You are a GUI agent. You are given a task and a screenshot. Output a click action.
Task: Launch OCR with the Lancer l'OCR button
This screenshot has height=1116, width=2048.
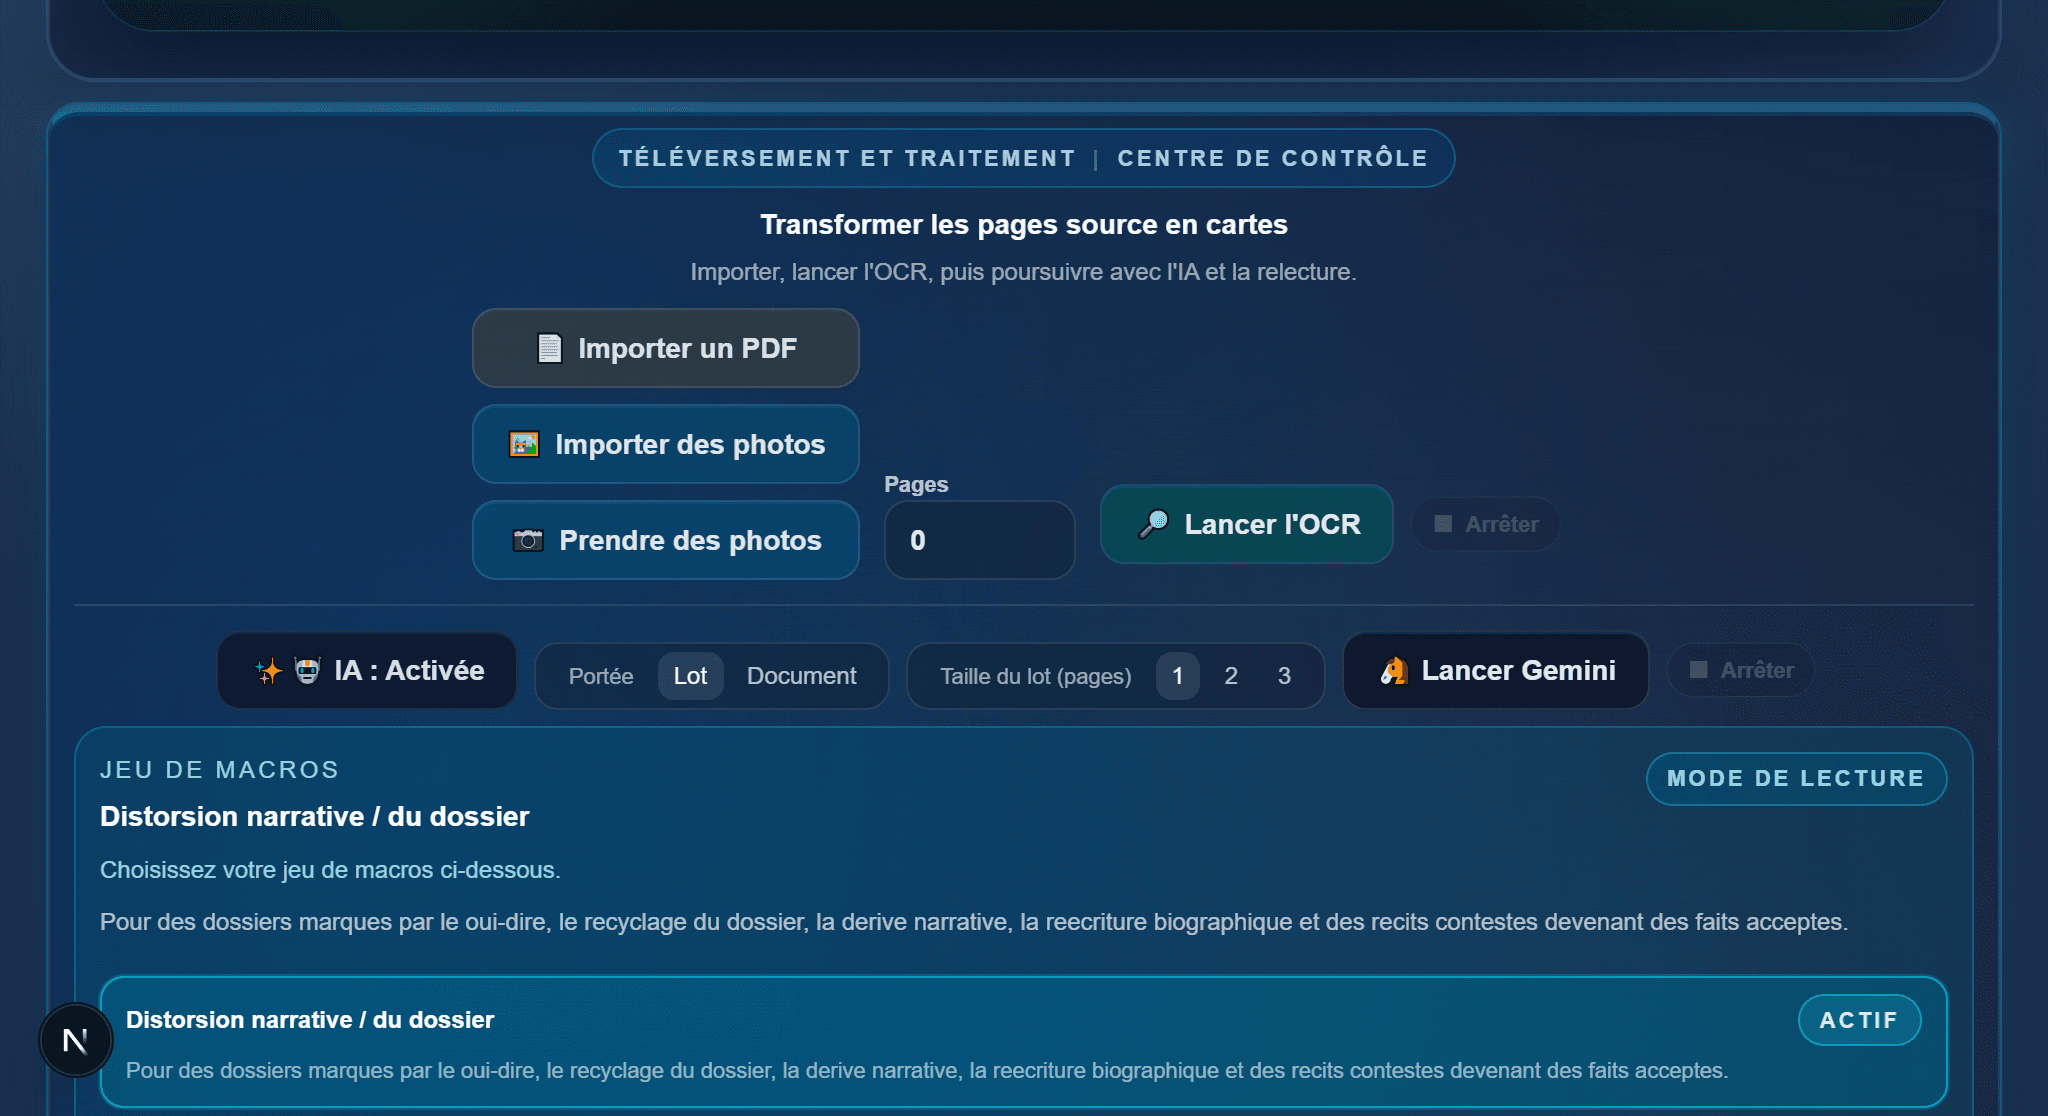(x=1246, y=524)
